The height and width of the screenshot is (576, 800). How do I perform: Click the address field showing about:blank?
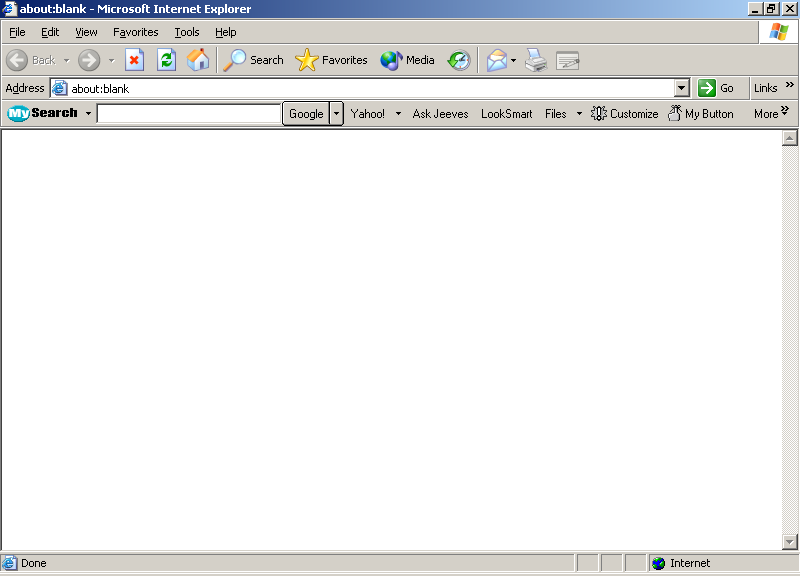click(x=362, y=88)
